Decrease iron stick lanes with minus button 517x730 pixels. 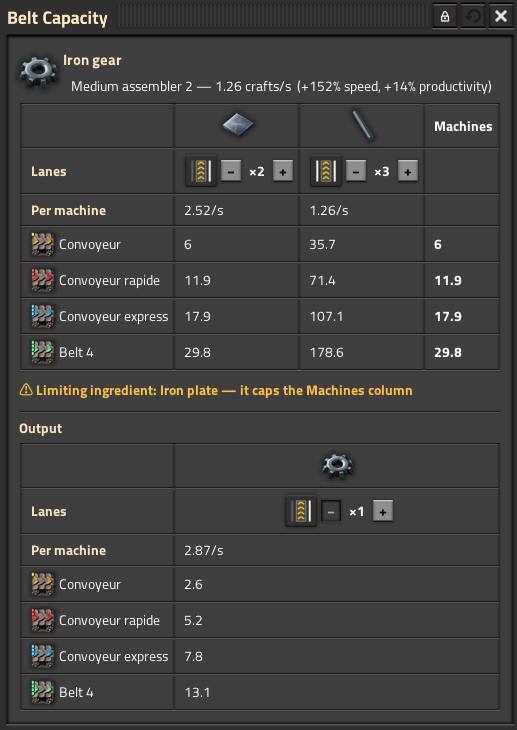tap(356, 171)
